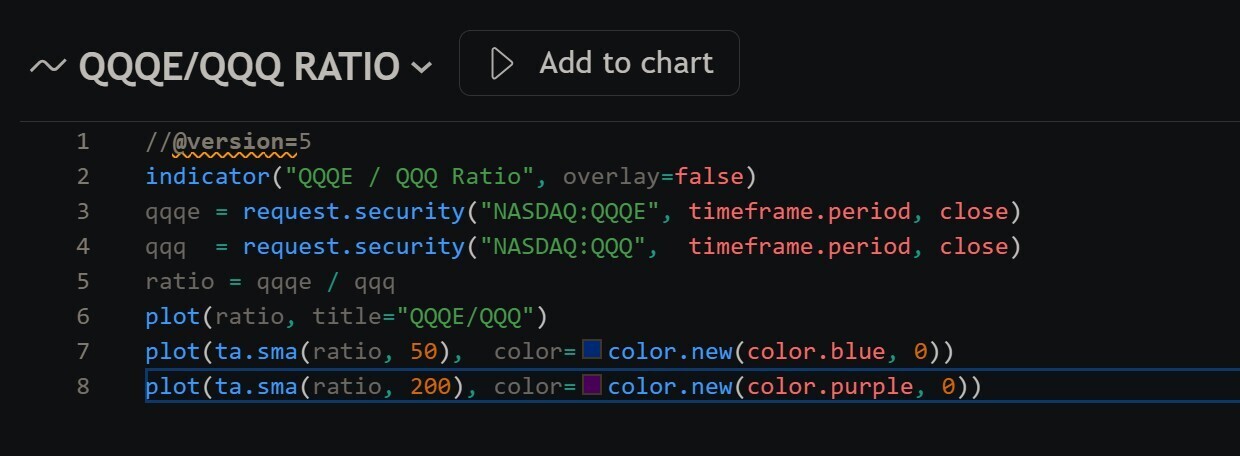Expand the chevron next to QQQE/QQQ RATIO

[x=422, y=68]
